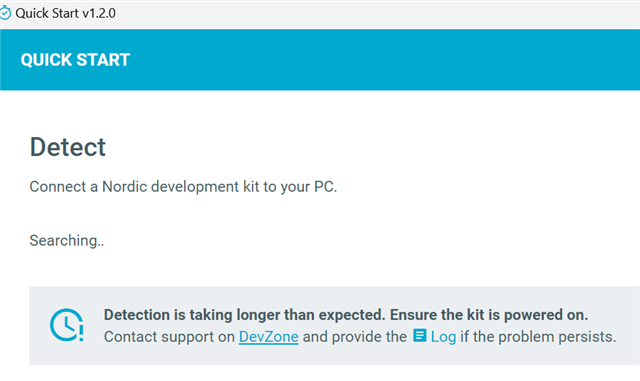This screenshot has height=381, width=640.
Task: Click the v1.2.0 version label in title bar
Action: tap(99, 13)
